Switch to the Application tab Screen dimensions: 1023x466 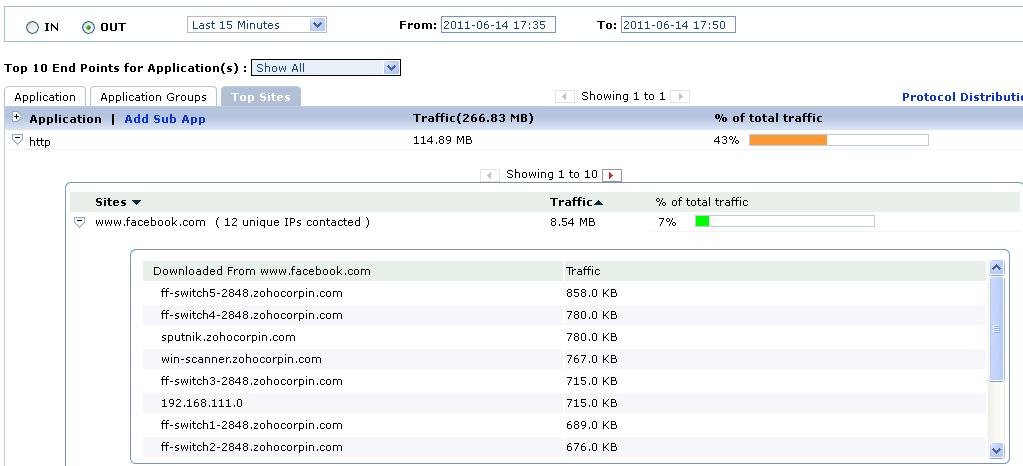point(45,97)
